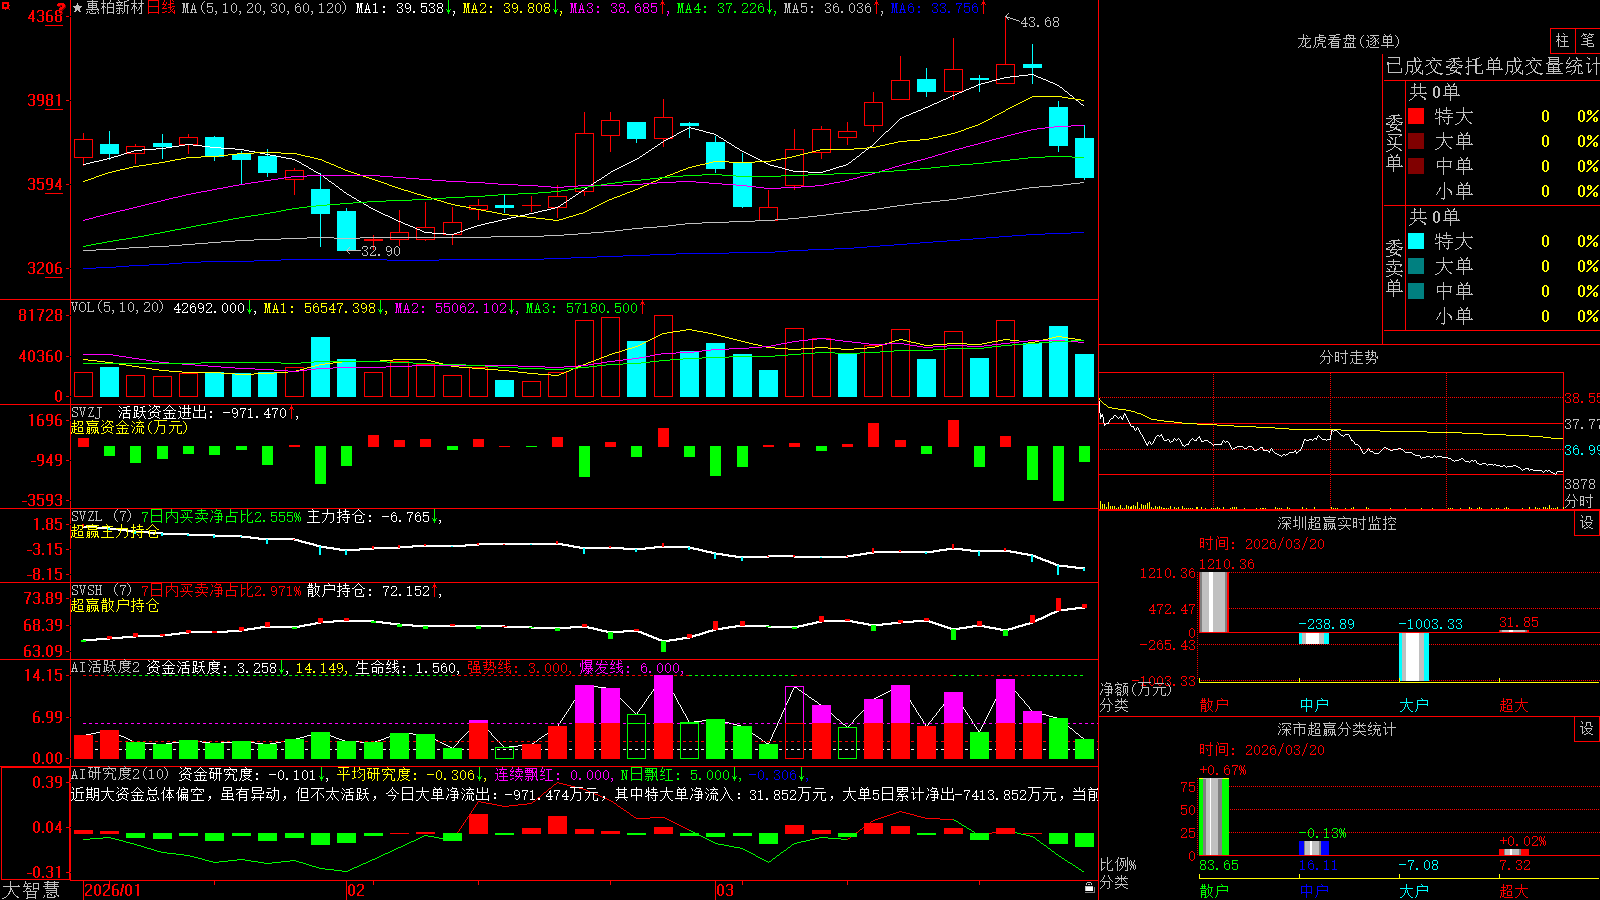Click the teal 大单 sell-order swatch
Image resolution: width=1600 pixels, height=900 pixels.
[1416, 266]
